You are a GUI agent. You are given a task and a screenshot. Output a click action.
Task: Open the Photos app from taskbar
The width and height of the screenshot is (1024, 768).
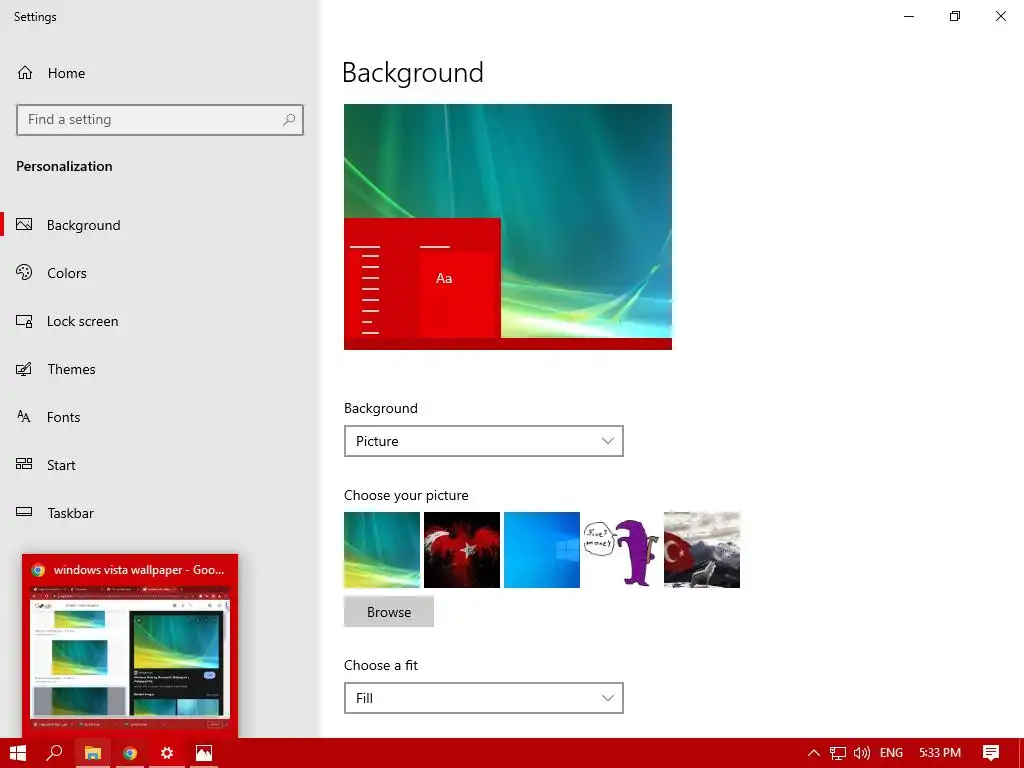[x=204, y=753]
